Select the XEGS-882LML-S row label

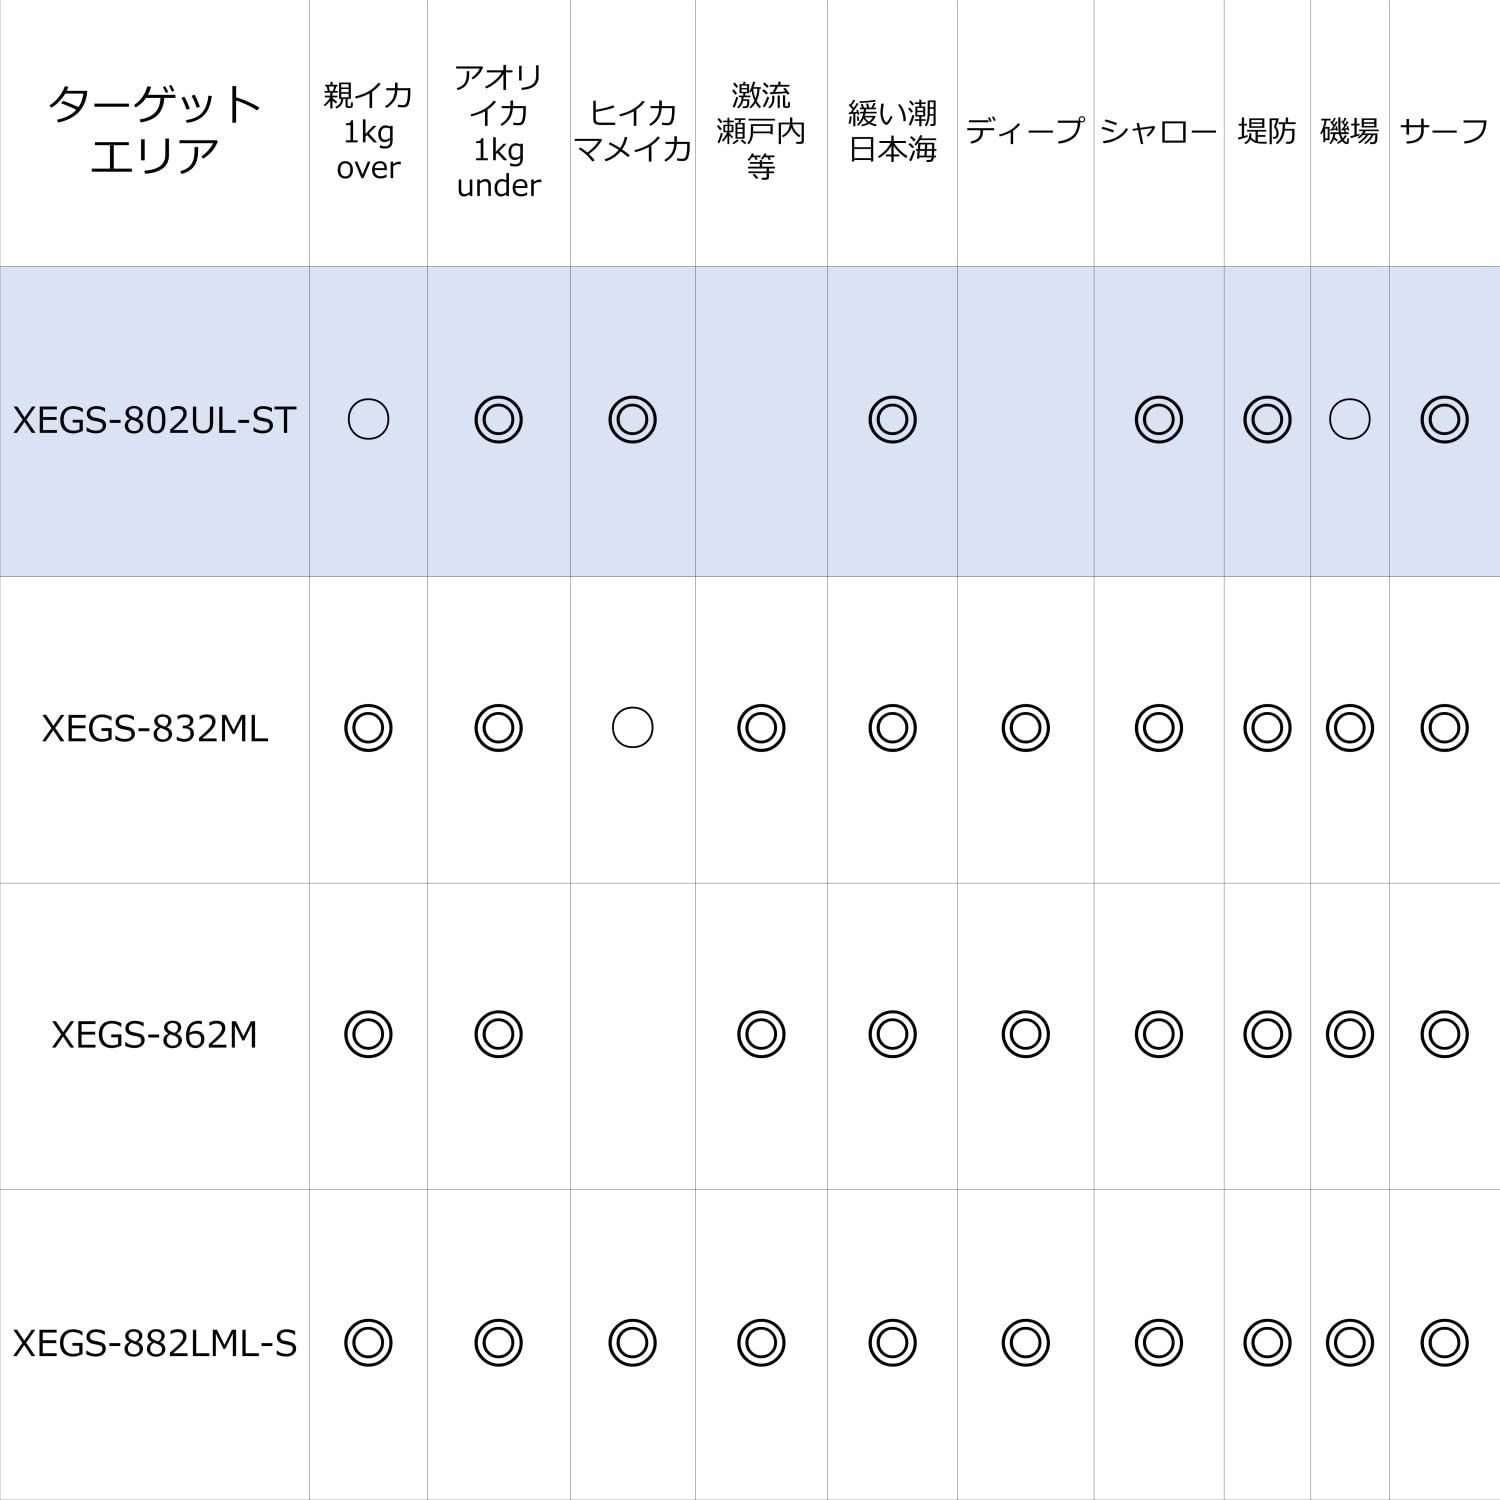tap(154, 1343)
